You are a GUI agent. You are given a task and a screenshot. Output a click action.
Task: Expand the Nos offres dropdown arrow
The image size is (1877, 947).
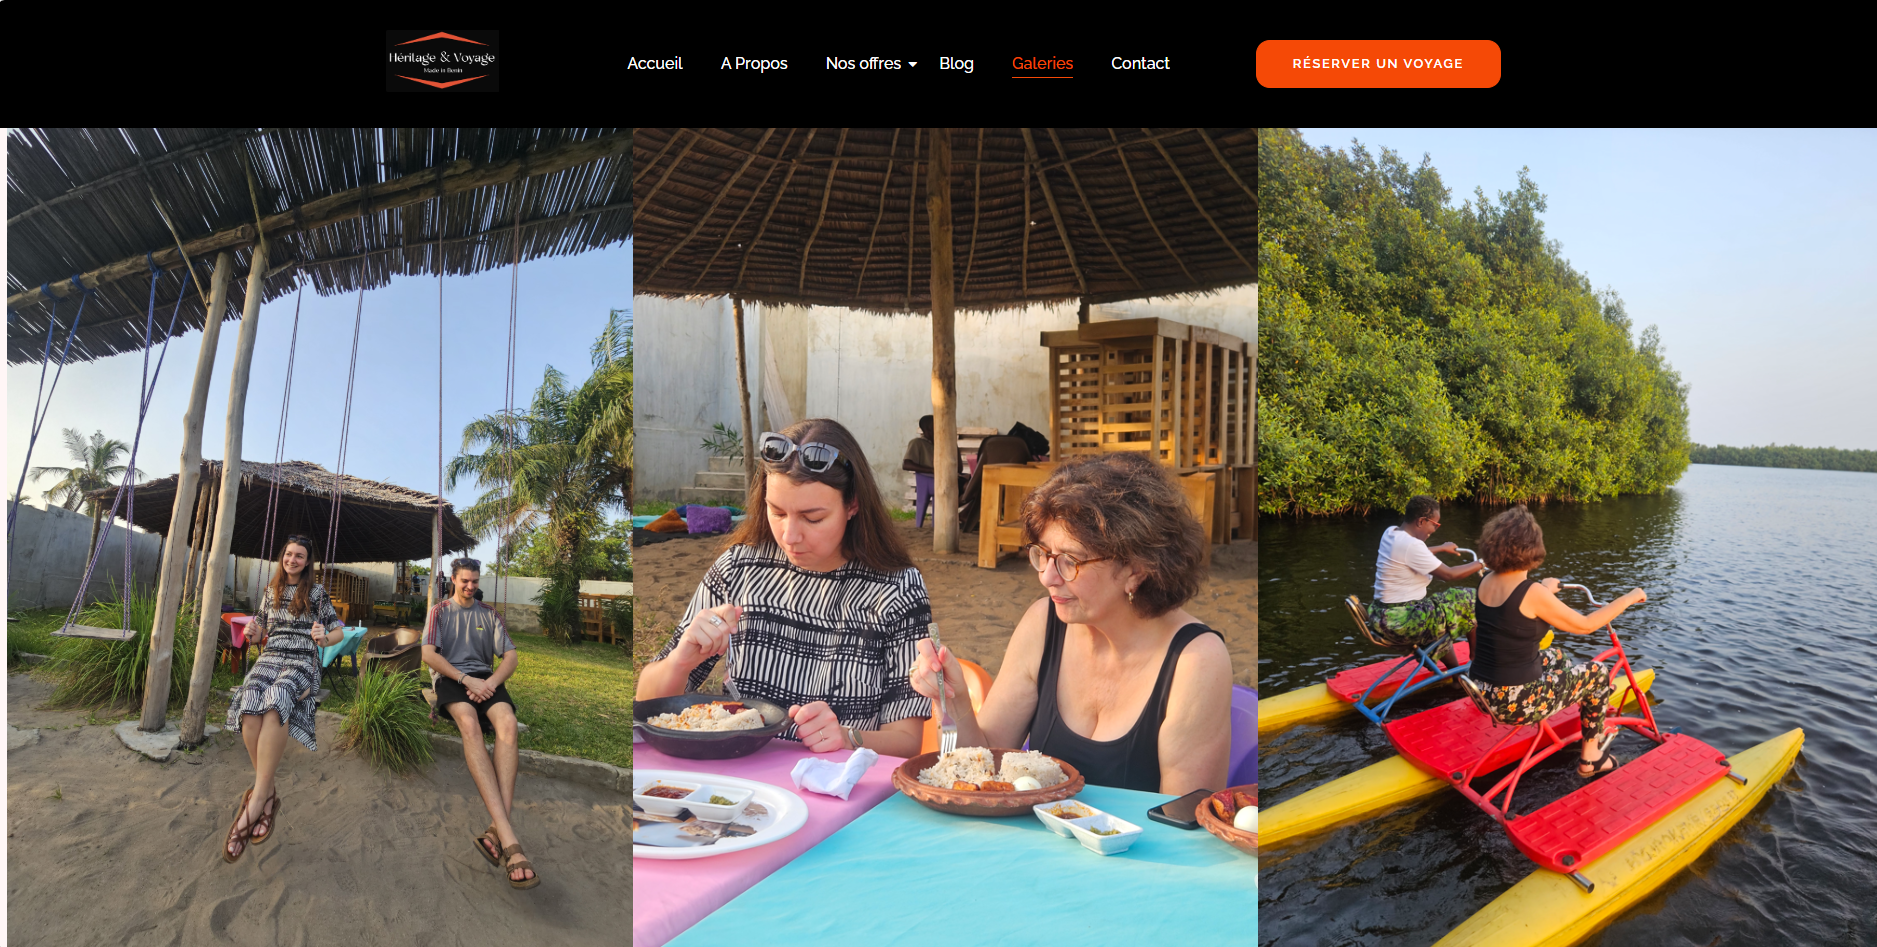click(x=912, y=64)
